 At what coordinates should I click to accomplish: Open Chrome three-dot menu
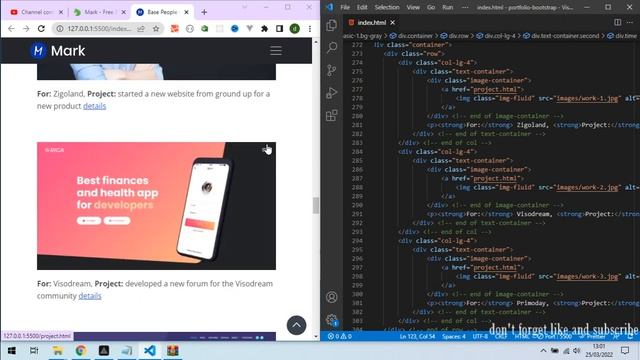click(310, 29)
